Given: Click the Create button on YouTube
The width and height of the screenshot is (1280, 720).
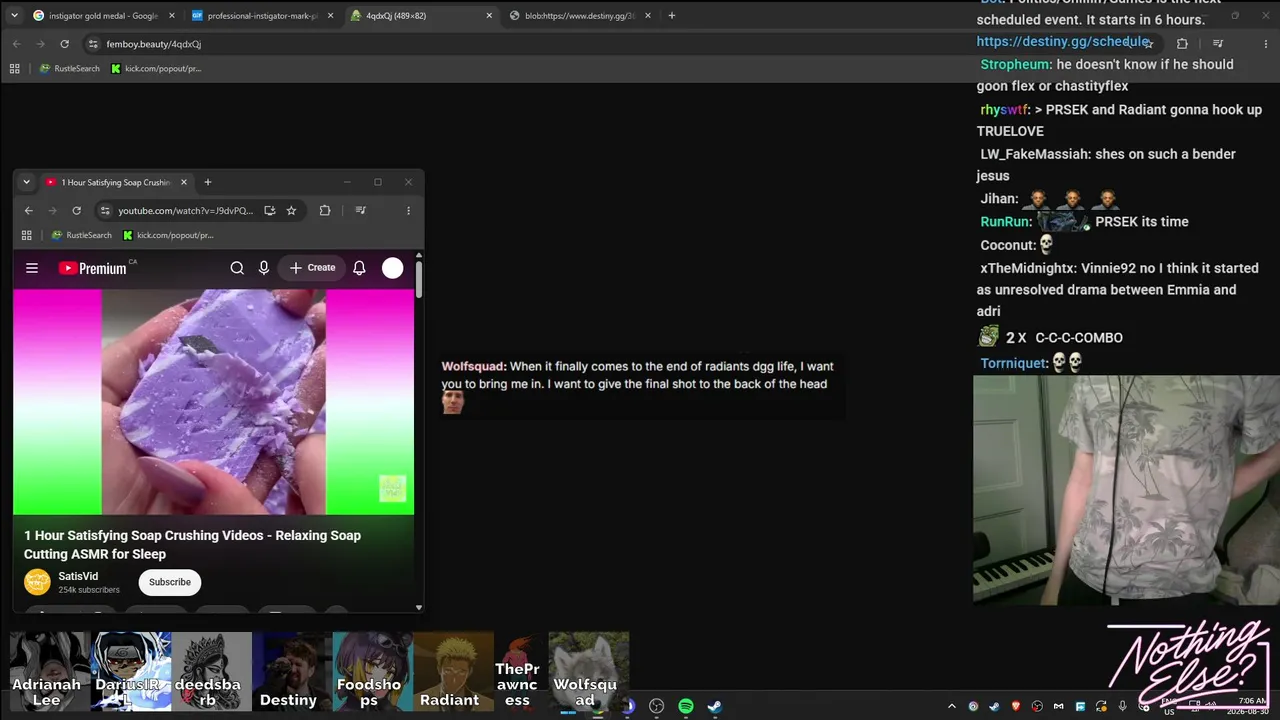Looking at the screenshot, I should [x=313, y=268].
